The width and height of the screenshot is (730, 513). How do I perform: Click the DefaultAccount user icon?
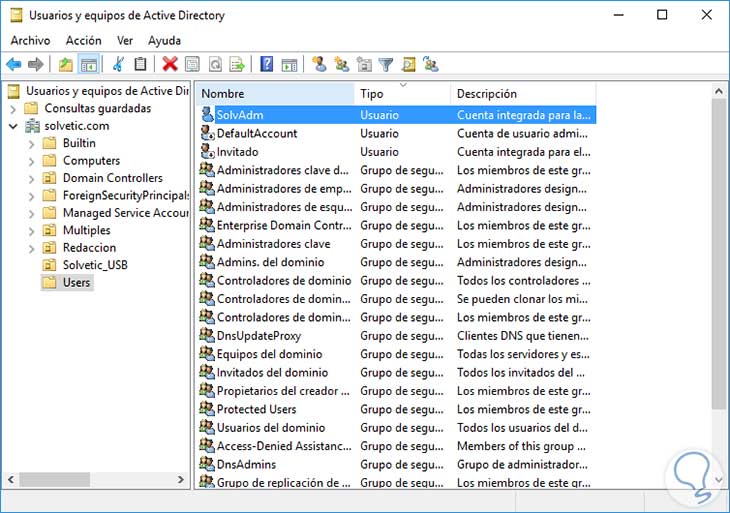coord(207,133)
